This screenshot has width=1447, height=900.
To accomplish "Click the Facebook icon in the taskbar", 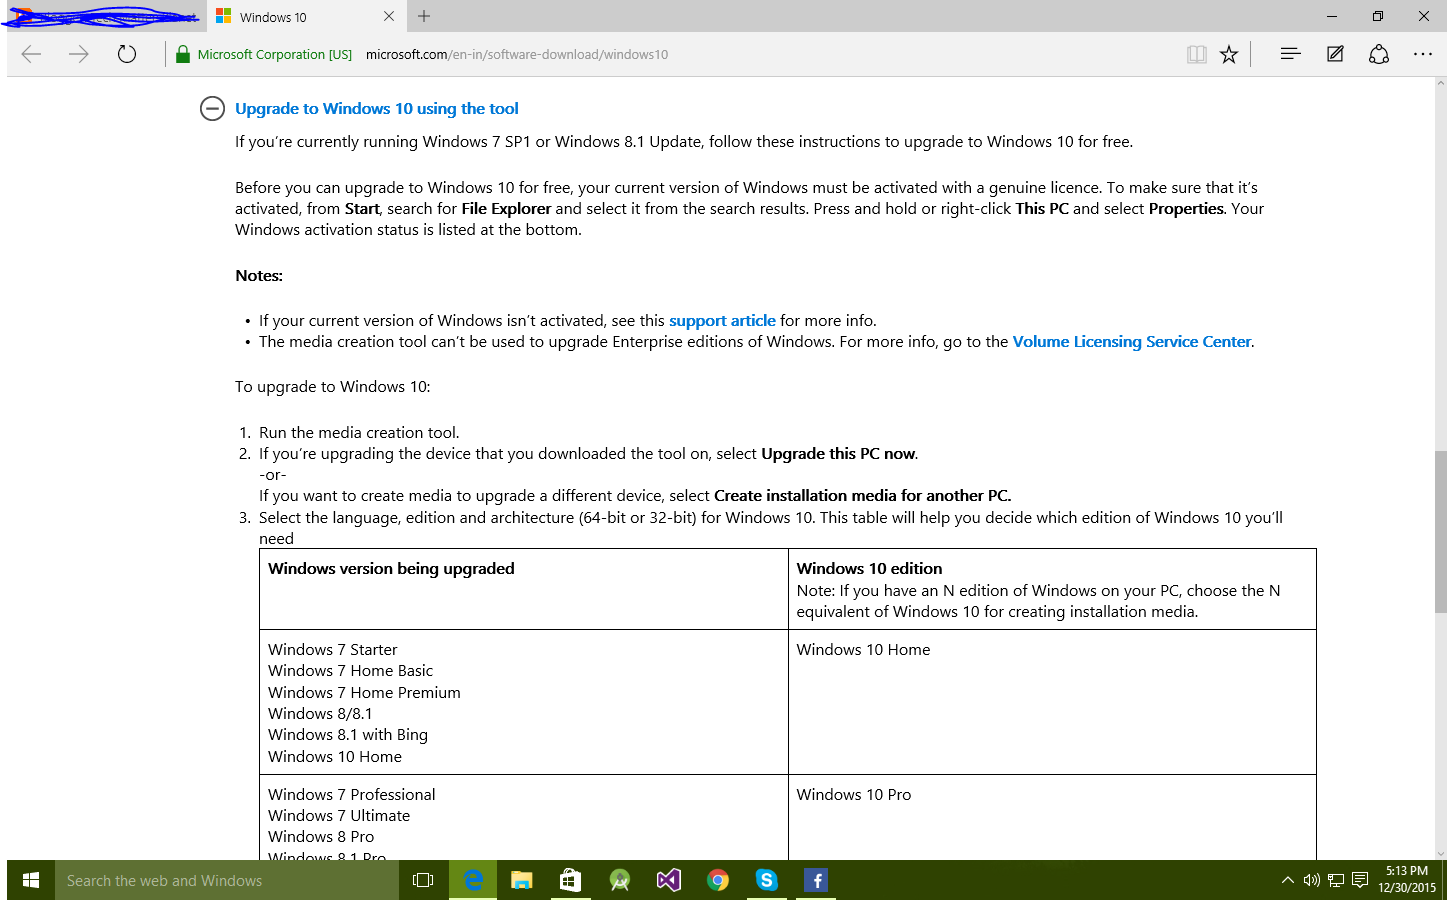I will (816, 880).
